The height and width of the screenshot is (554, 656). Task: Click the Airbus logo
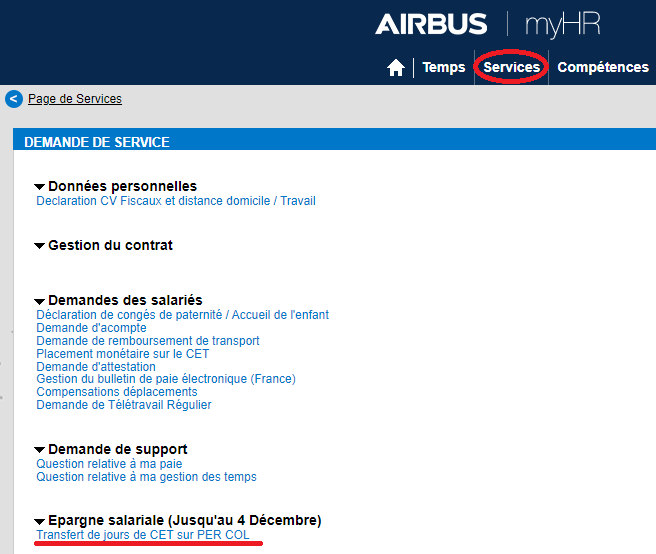431,24
